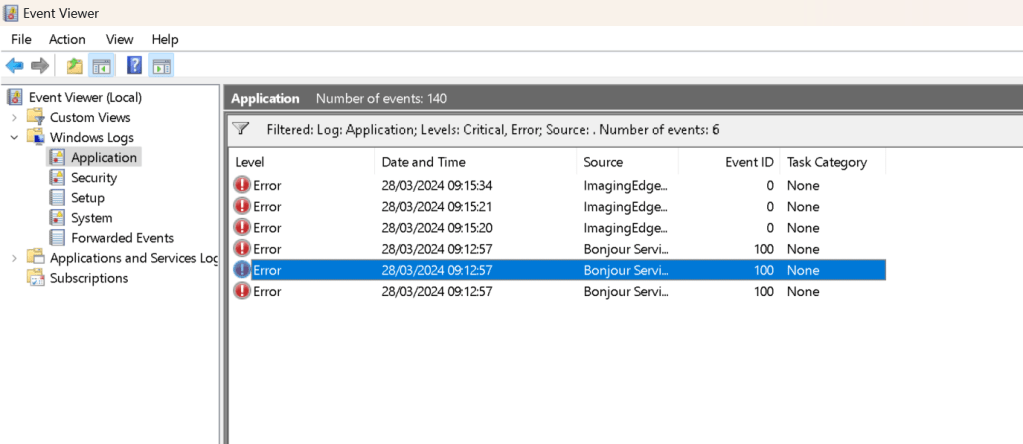This screenshot has height=444, width=1023.
Task: Open the blue Help question mark icon
Action: (134, 65)
